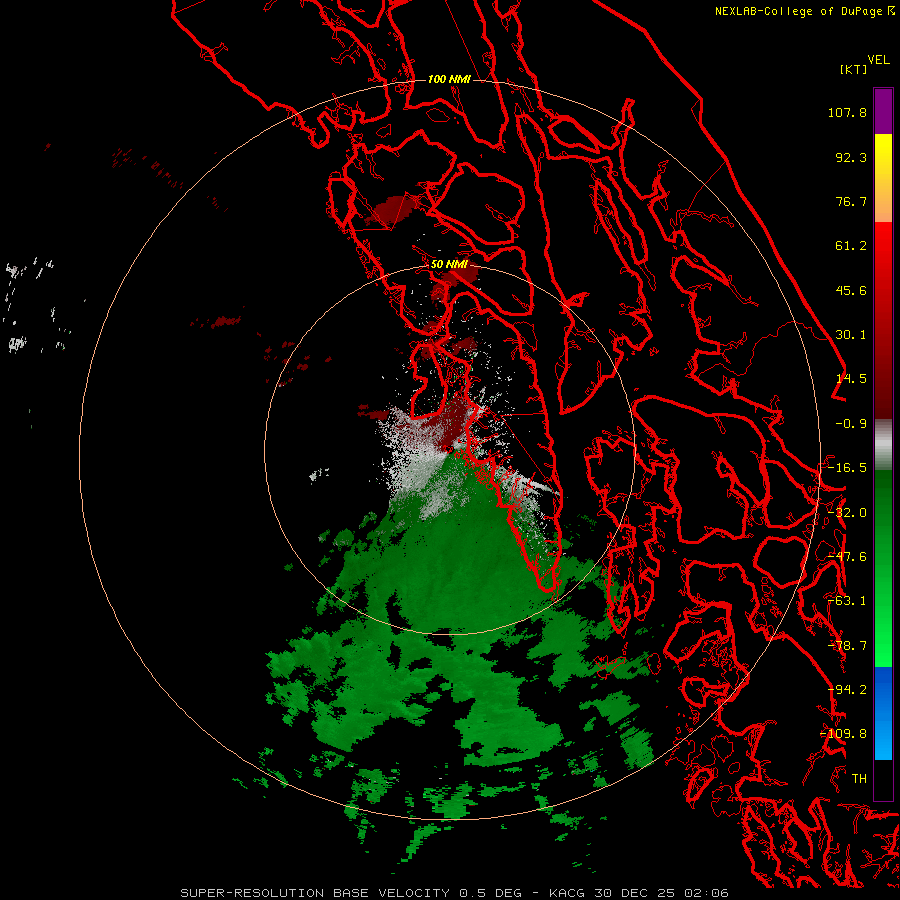Select the 92.3 legend value
The height and width of the screenshot is (900, 900).
click(x=851, y=157)
